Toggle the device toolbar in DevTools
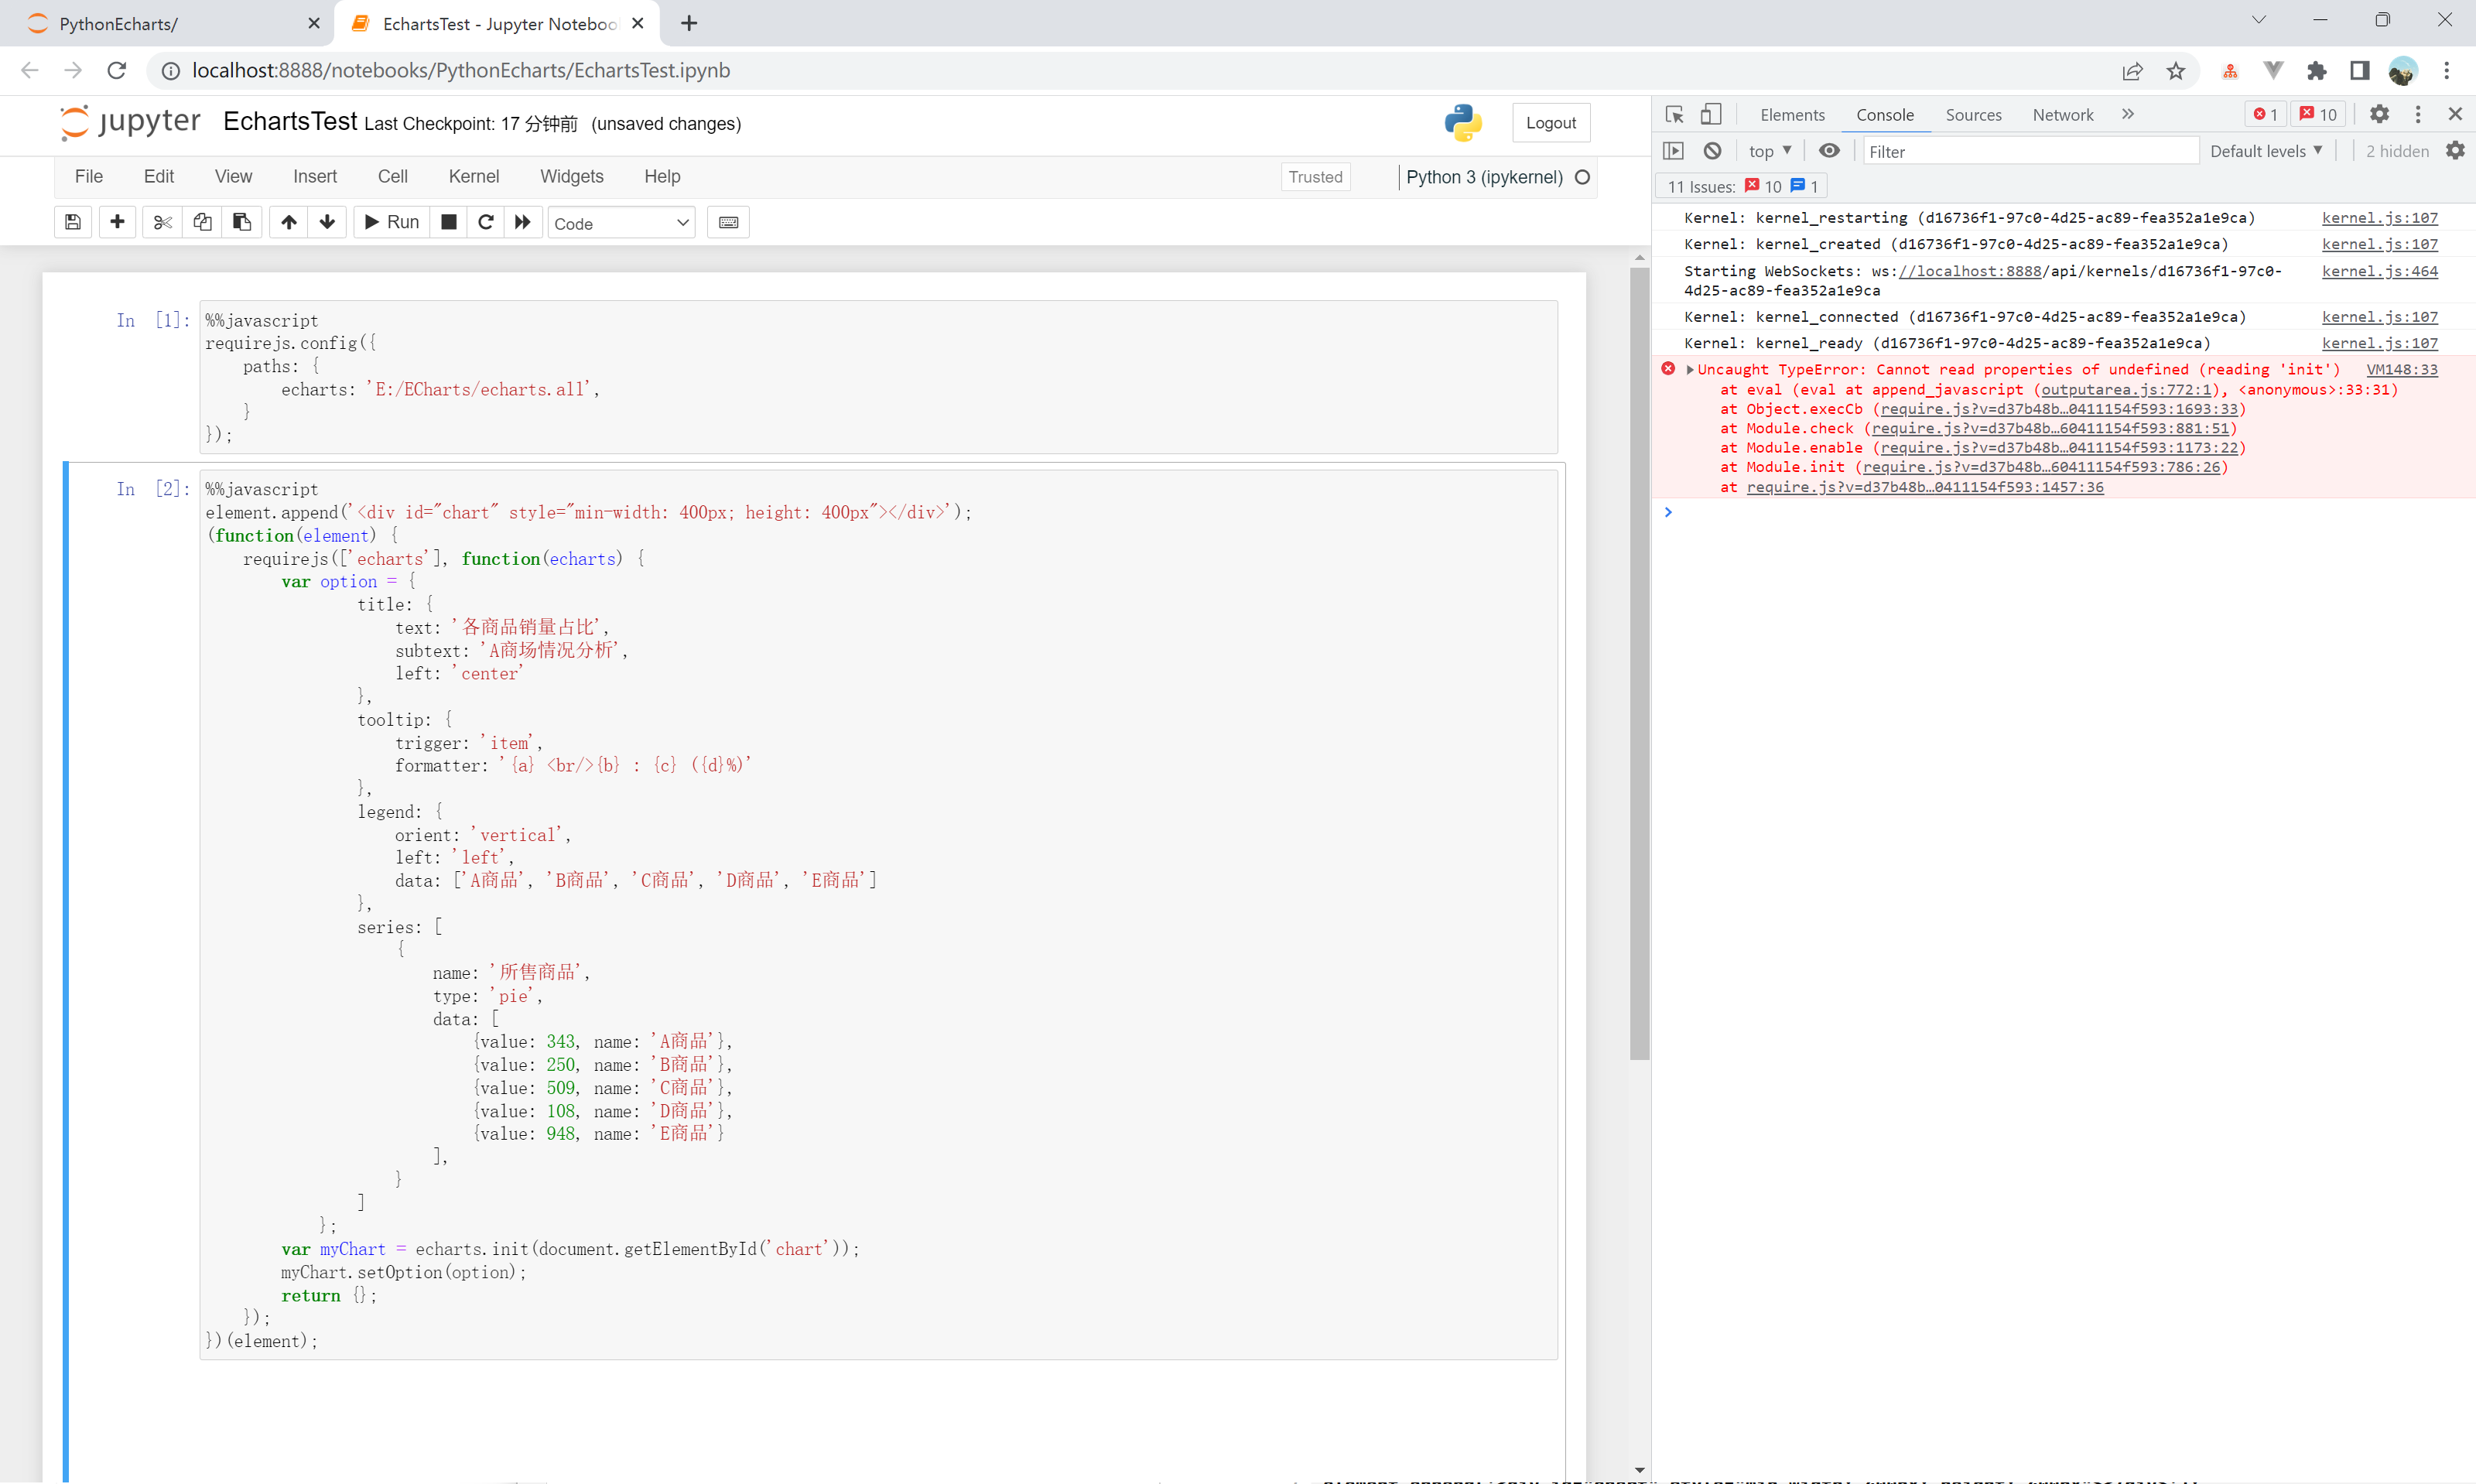Image resolution: width=2476 pixels, height=1484 pixels. (x=1711, y=114)
